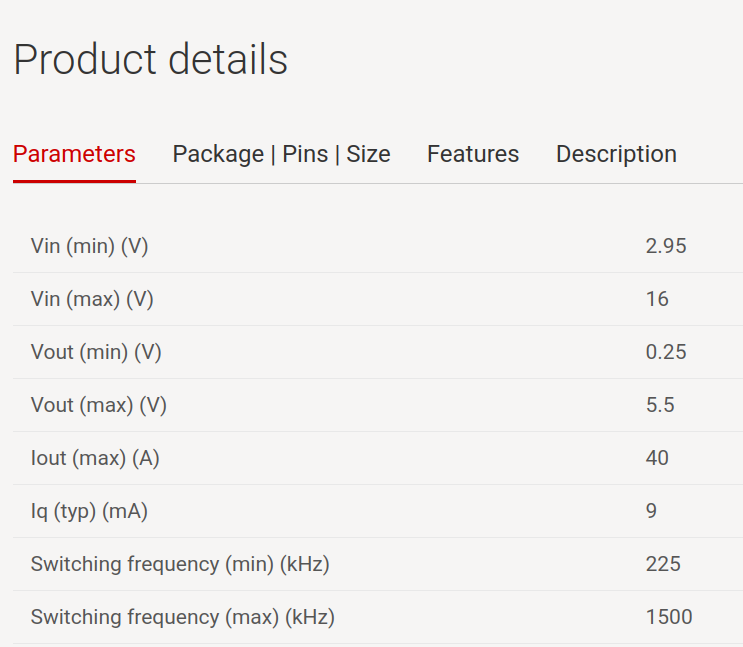Select the Iq (typ) (mA) row label
Viewport: 743px width, 647px height.
point(89,511)
